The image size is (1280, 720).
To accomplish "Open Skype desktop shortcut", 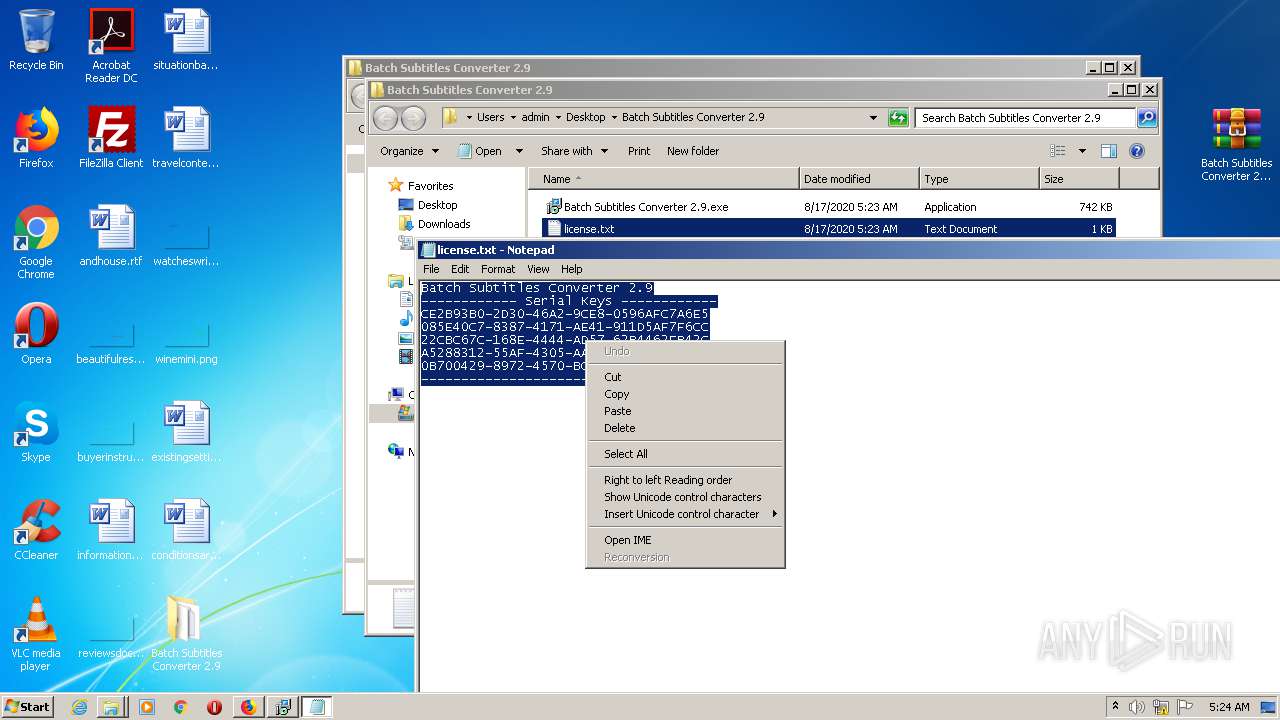I will coord(36,432).
